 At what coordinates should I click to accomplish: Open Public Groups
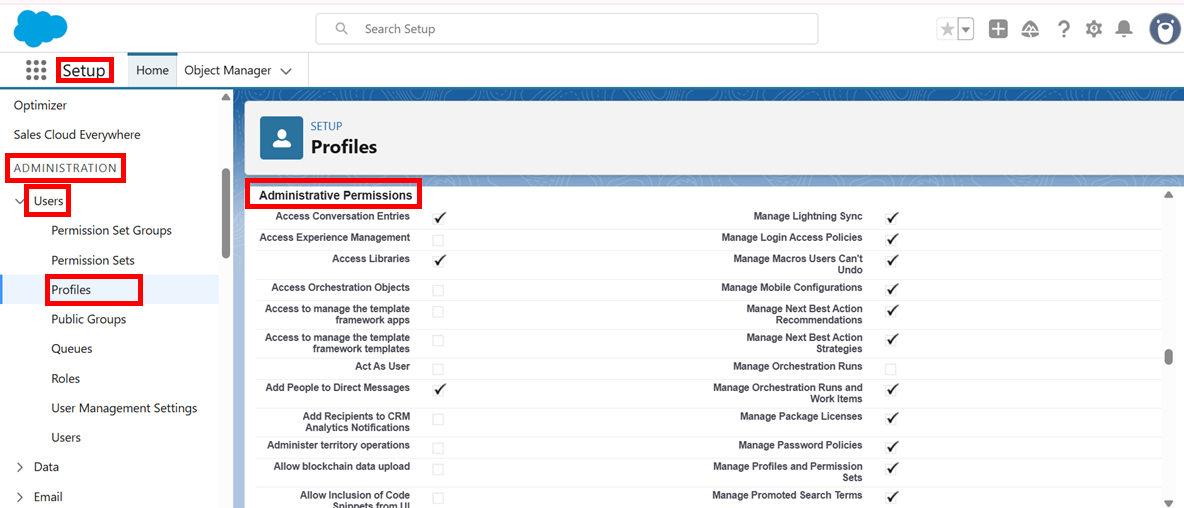(x=88, y=319)
